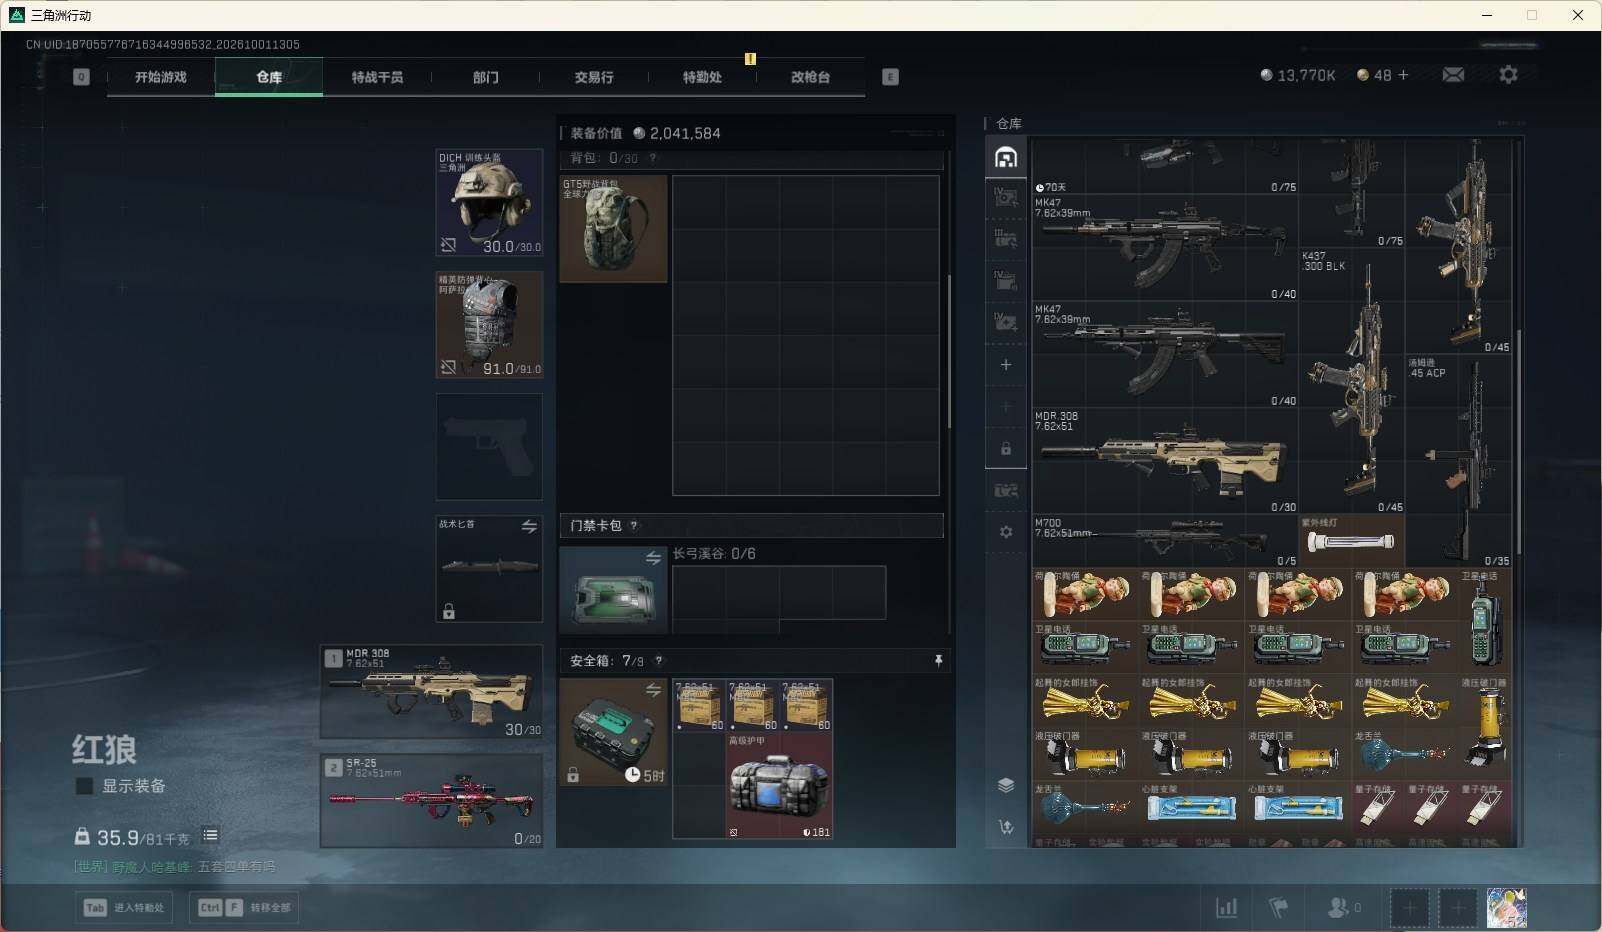
Task: Open the bar chart stats icon
Action: click(x=1226, y=907)
